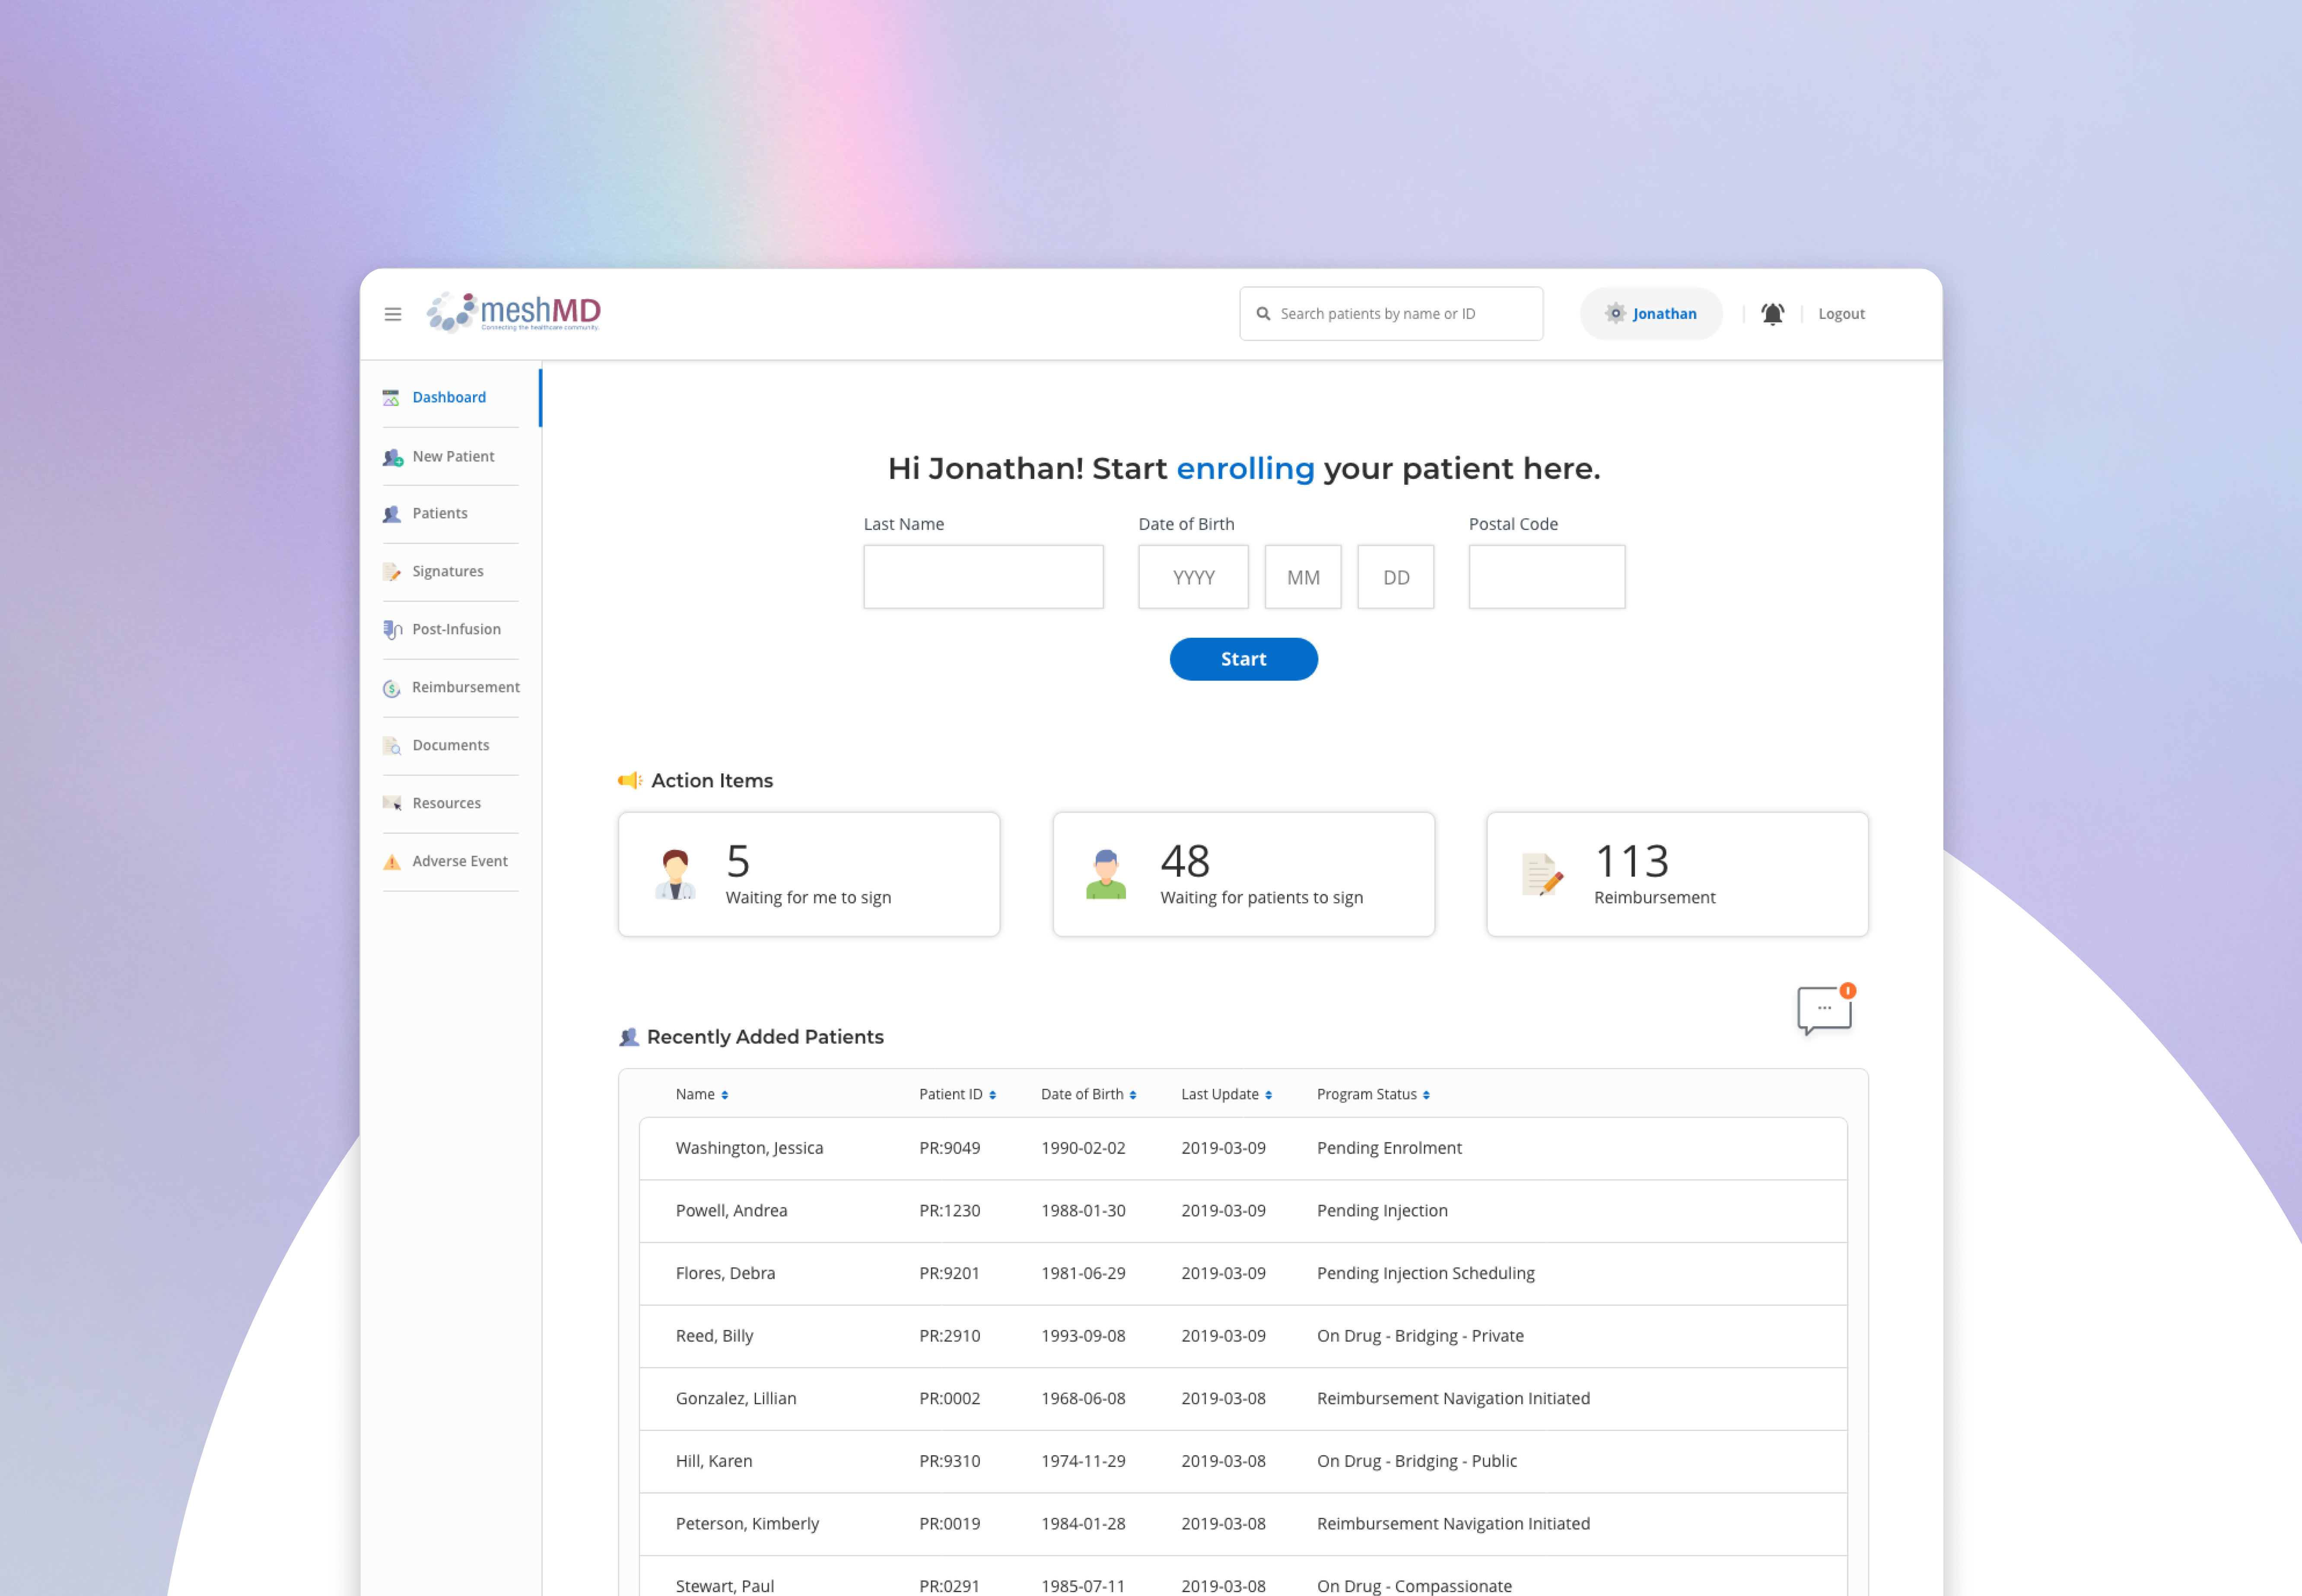Focus the Last Name field
The image size is (2302, 1596).
pyautogui.click(x=983, y=577)
